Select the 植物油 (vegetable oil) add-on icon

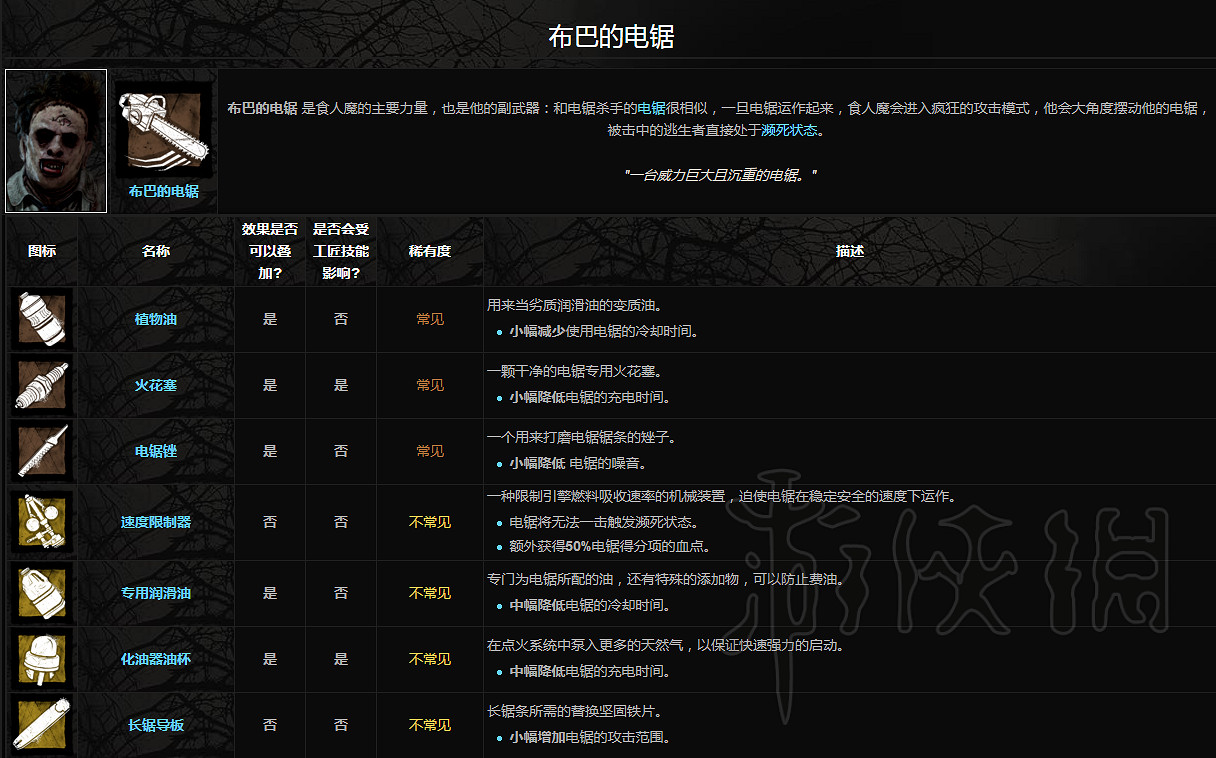41,318
